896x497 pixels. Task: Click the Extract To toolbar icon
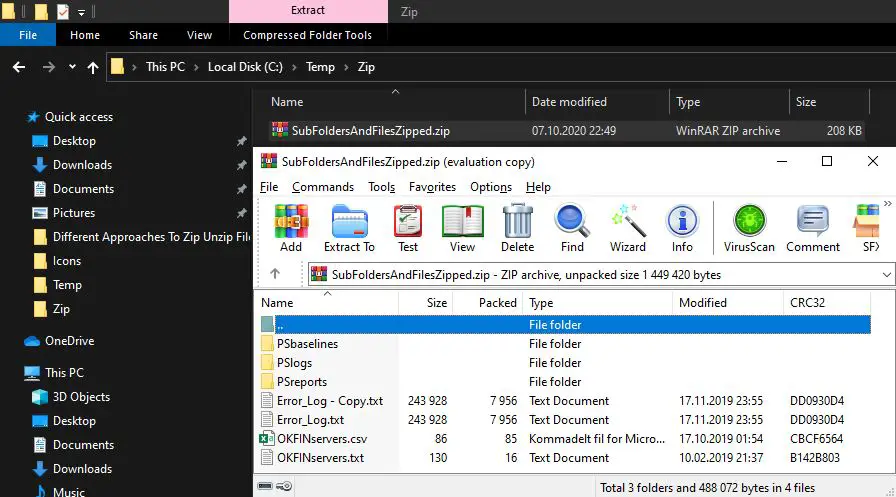pos(349,228)
